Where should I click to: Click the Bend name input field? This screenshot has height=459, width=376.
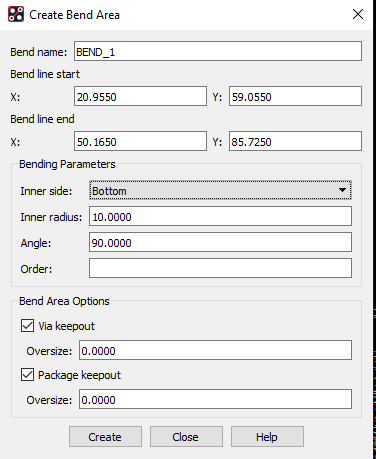218,51
